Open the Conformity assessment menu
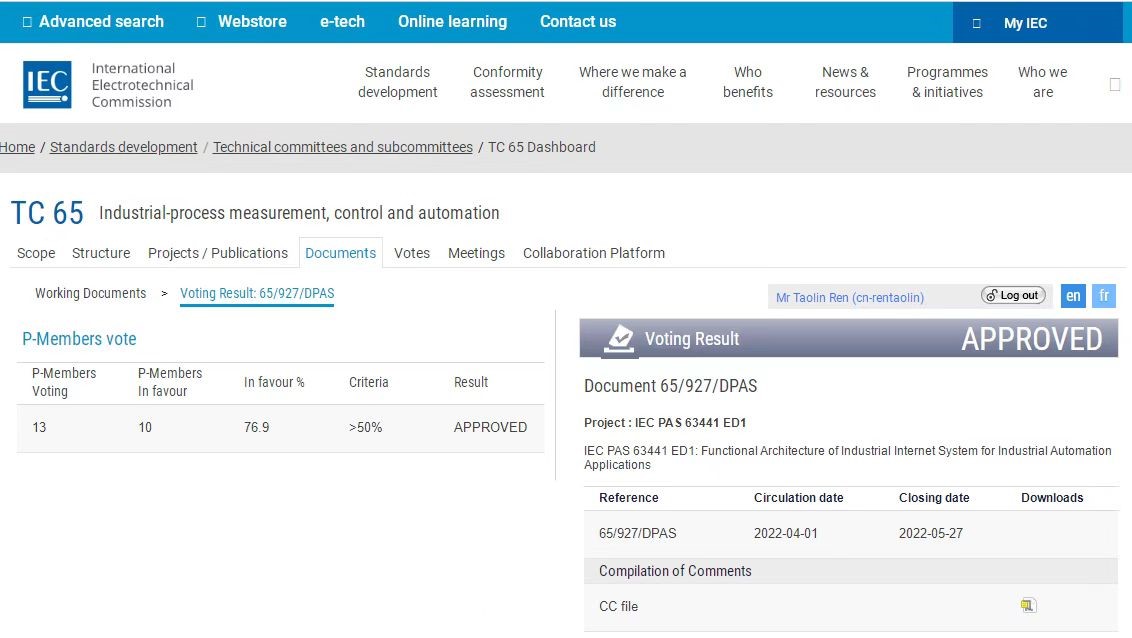This screenshot has height=638, width=1132. click(507, 82)
